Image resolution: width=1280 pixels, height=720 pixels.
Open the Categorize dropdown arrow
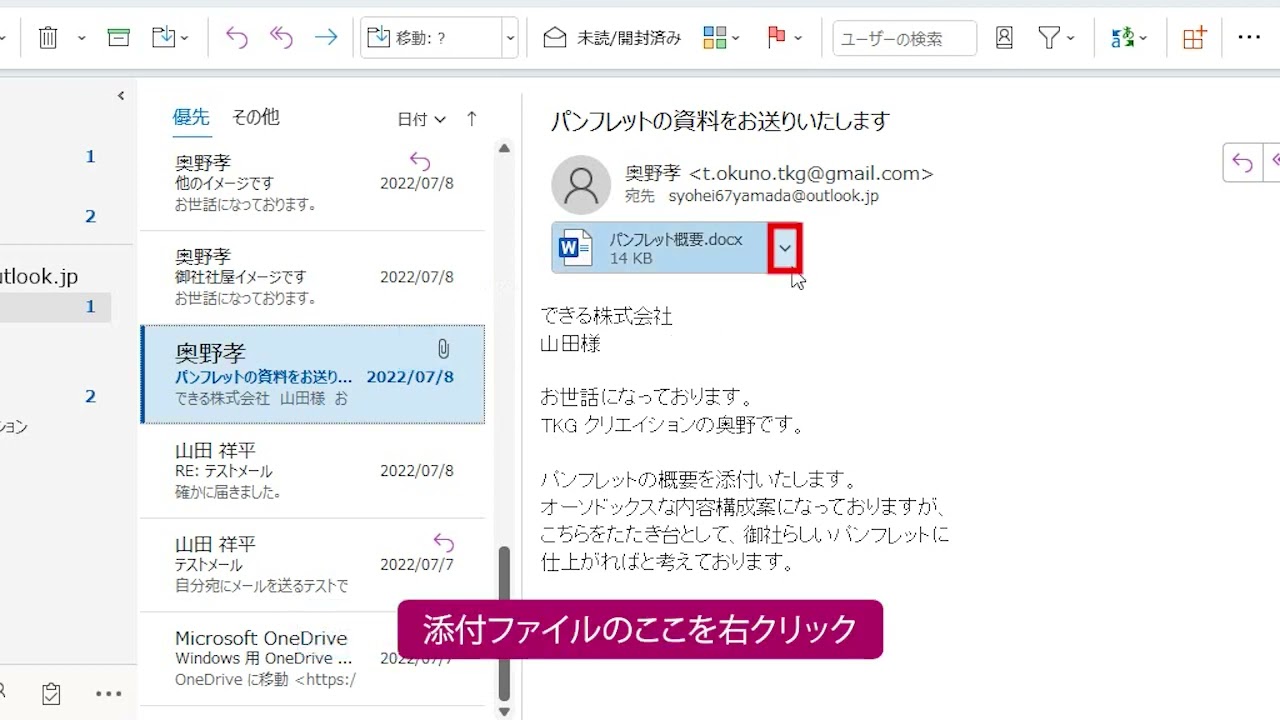pos(736,38)
